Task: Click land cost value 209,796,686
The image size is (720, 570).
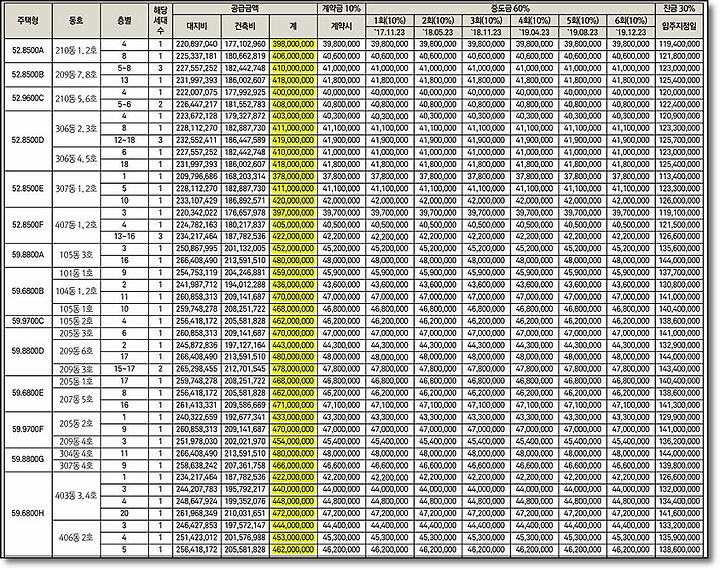Action: [197, 176]
